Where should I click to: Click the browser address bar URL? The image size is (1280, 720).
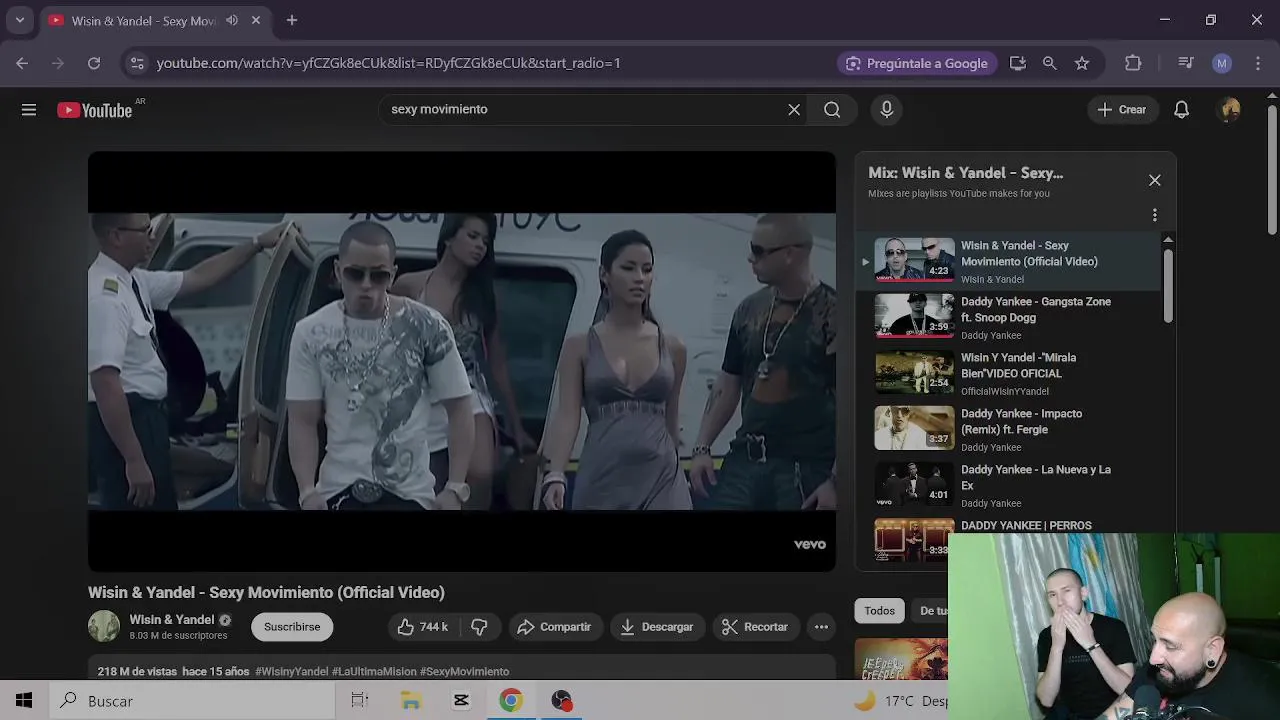pyautogui.click(x=389, y=63)
